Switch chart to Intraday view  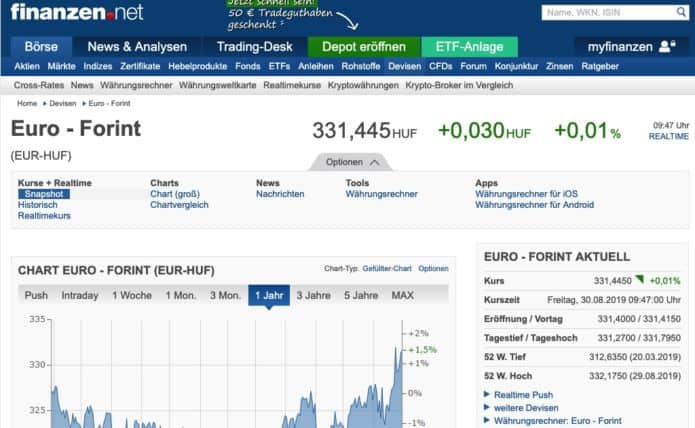[80, 295]
